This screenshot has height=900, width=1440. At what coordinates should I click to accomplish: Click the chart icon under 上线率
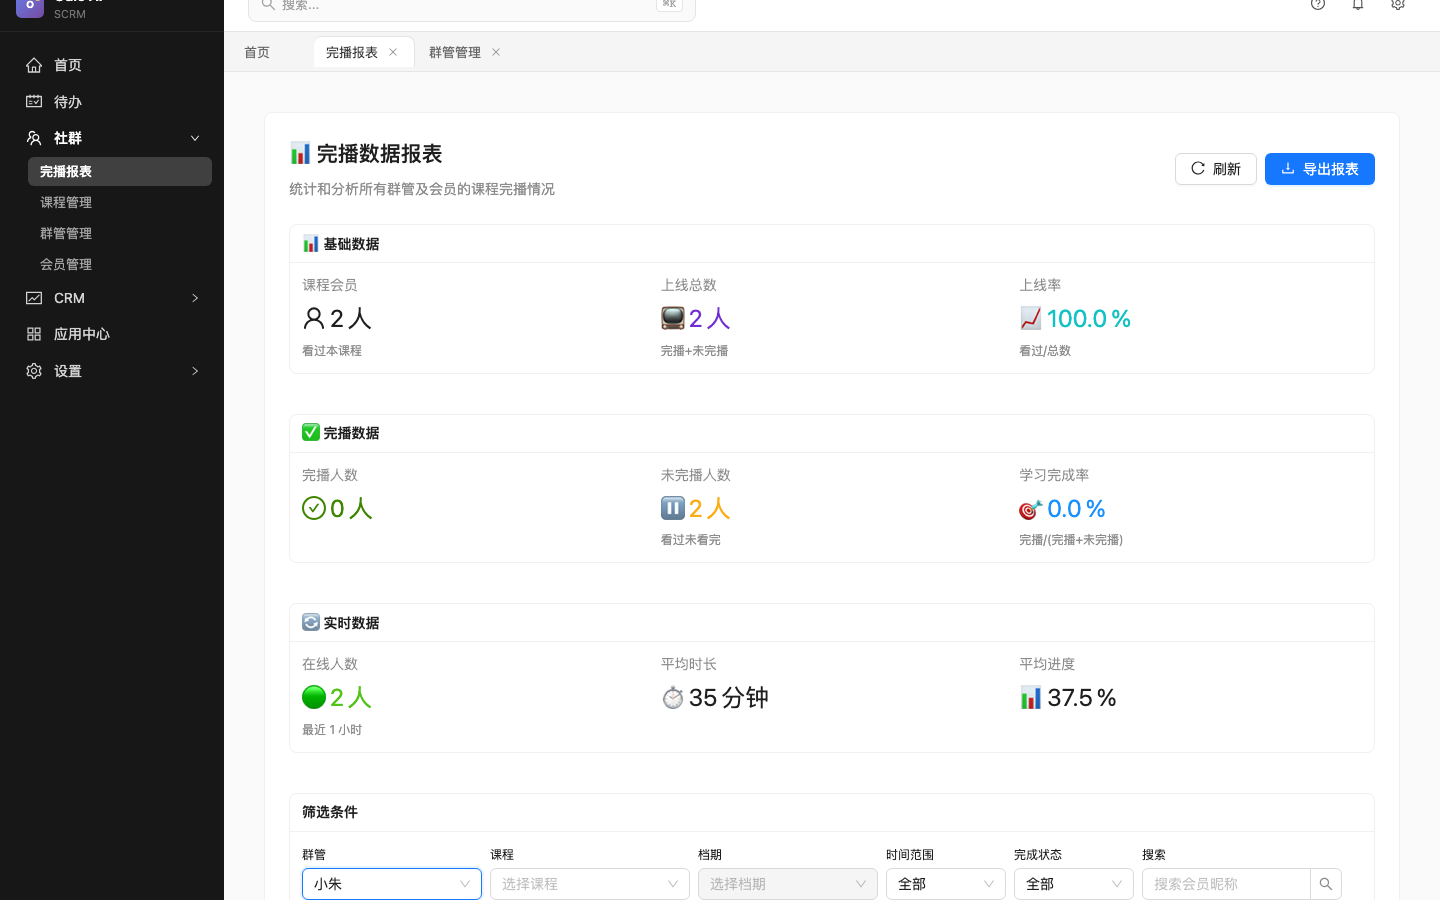click(x=1031, y=319)
